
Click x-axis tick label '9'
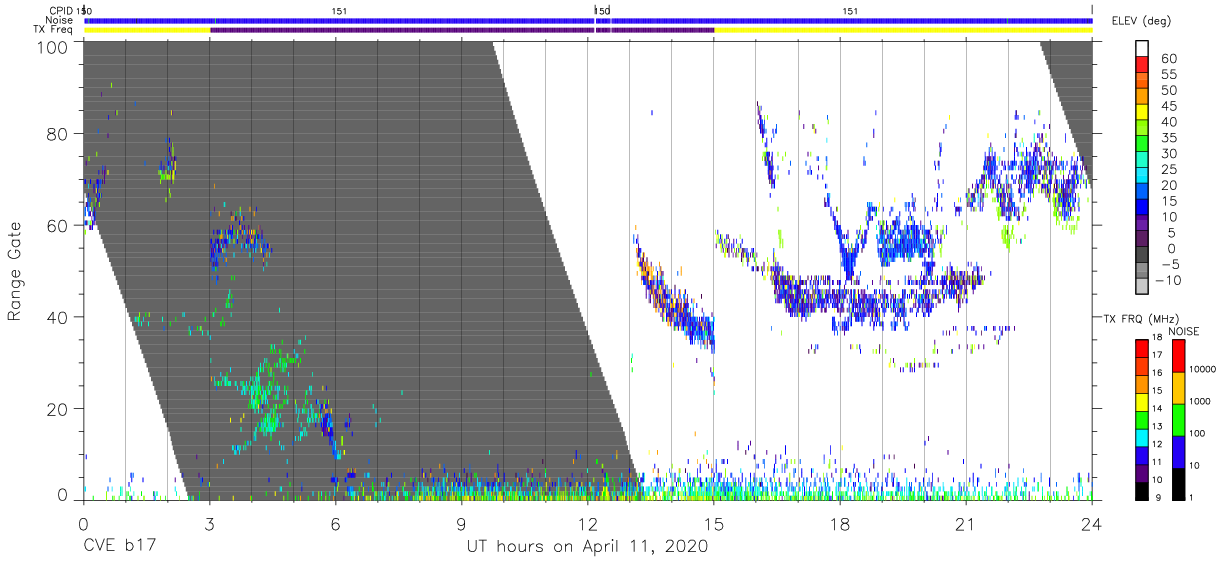pos(461,523)
